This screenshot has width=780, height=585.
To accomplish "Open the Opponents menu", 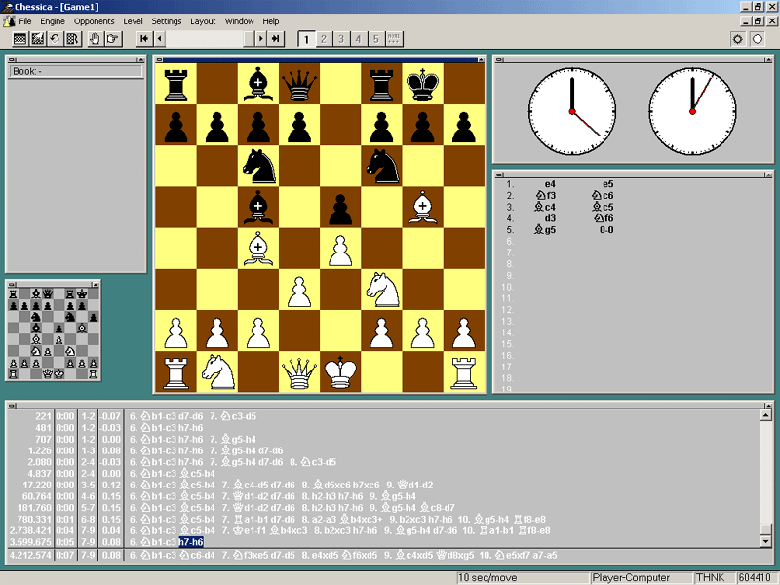I will (94, 21).
